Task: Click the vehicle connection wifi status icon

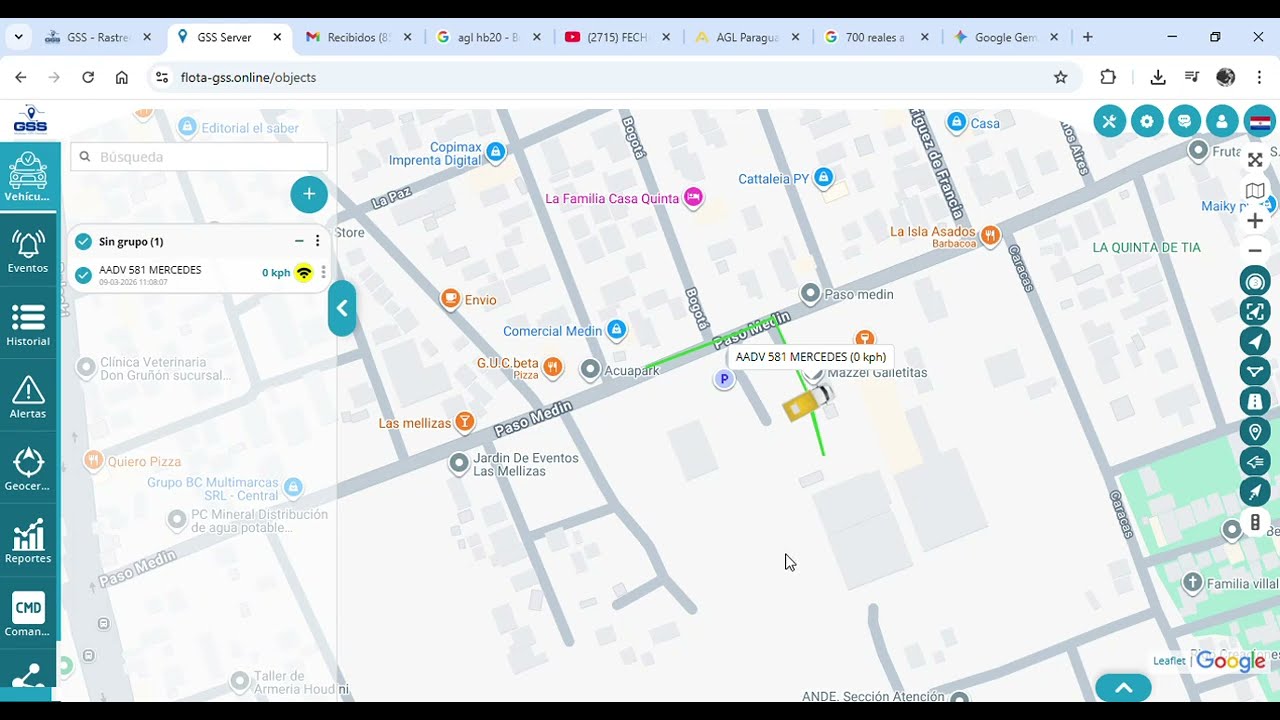Action: [304, 273]
